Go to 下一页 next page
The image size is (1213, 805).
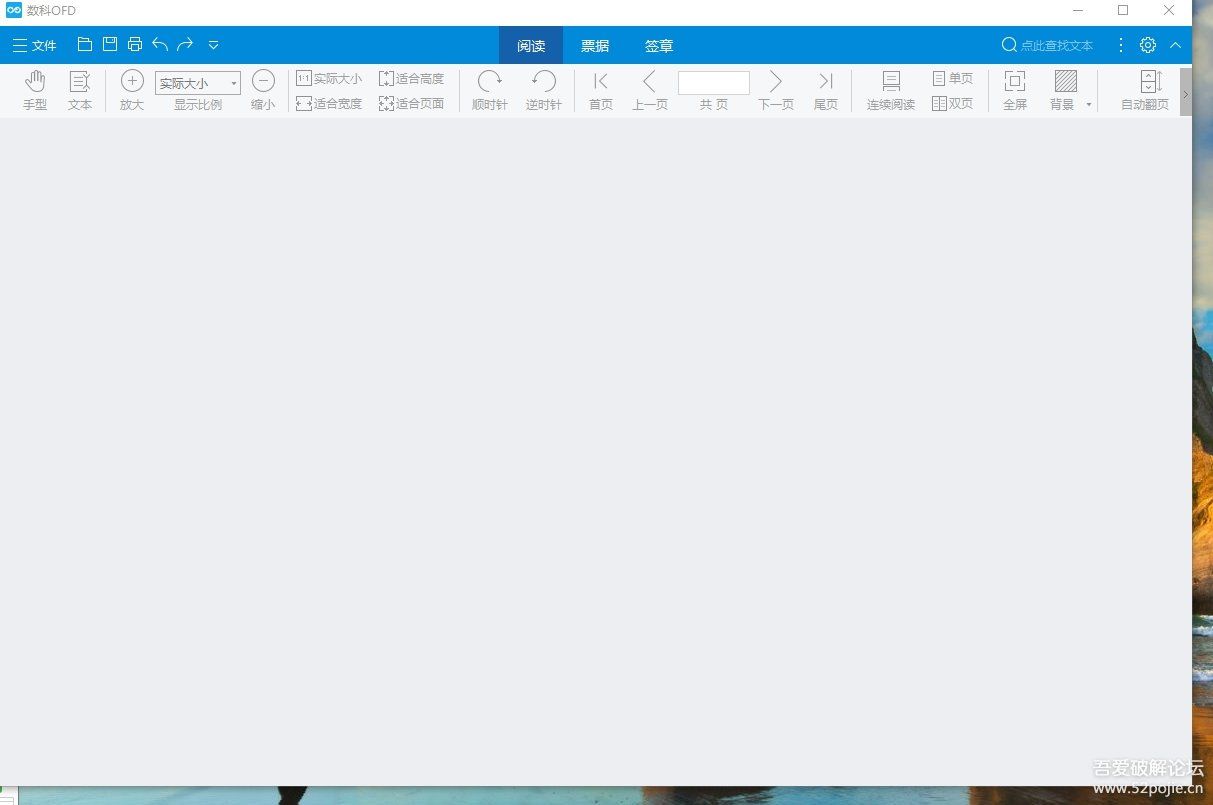tap(776, 90)
